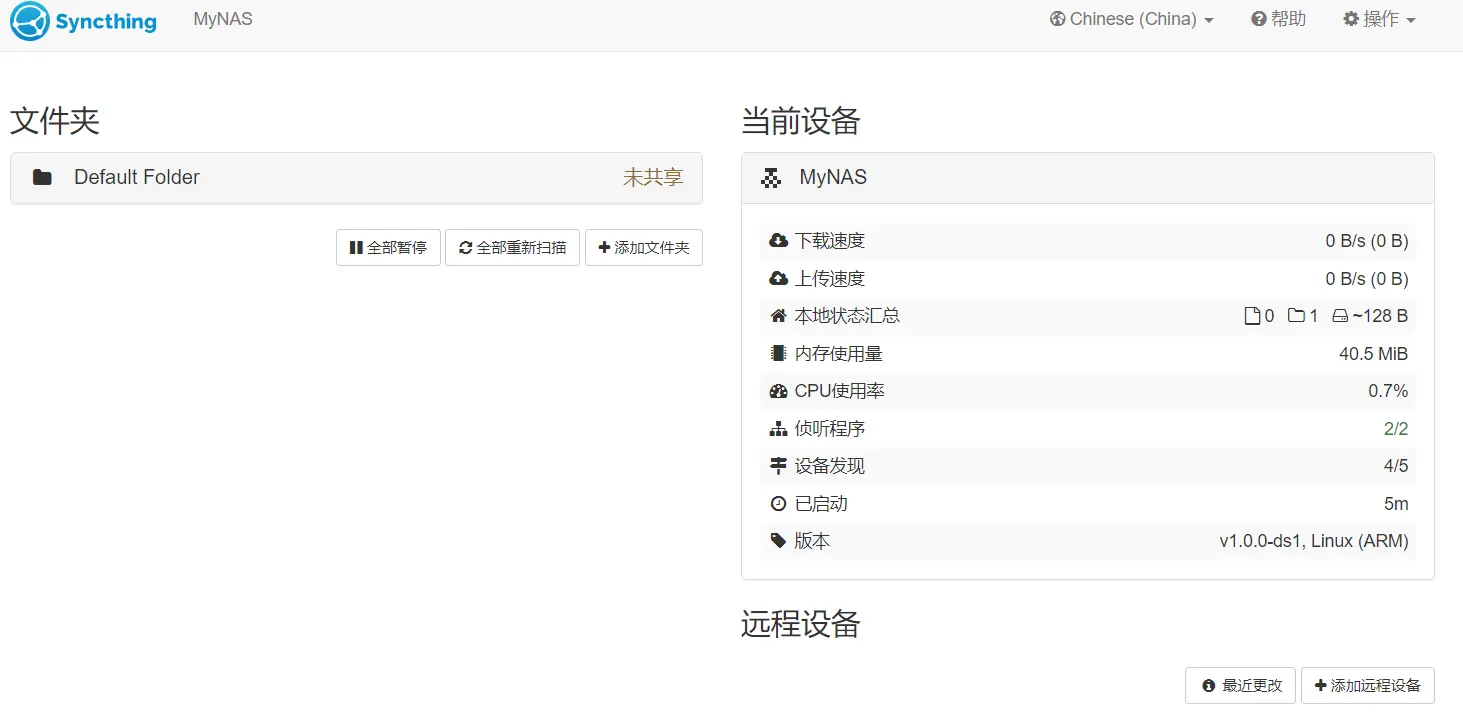1463x724 pixels.
Task: Click the 侦听程序 label
Action: [830, 429]
